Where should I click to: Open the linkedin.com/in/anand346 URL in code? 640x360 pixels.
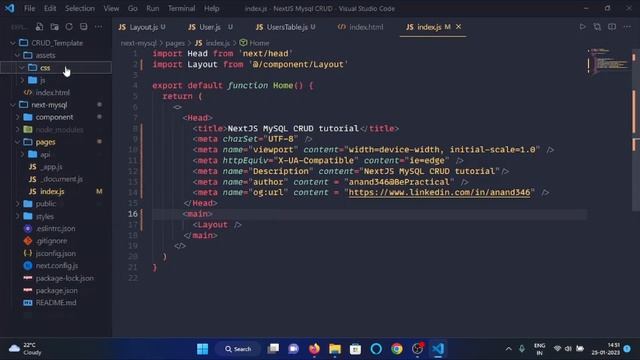(439, 192)
